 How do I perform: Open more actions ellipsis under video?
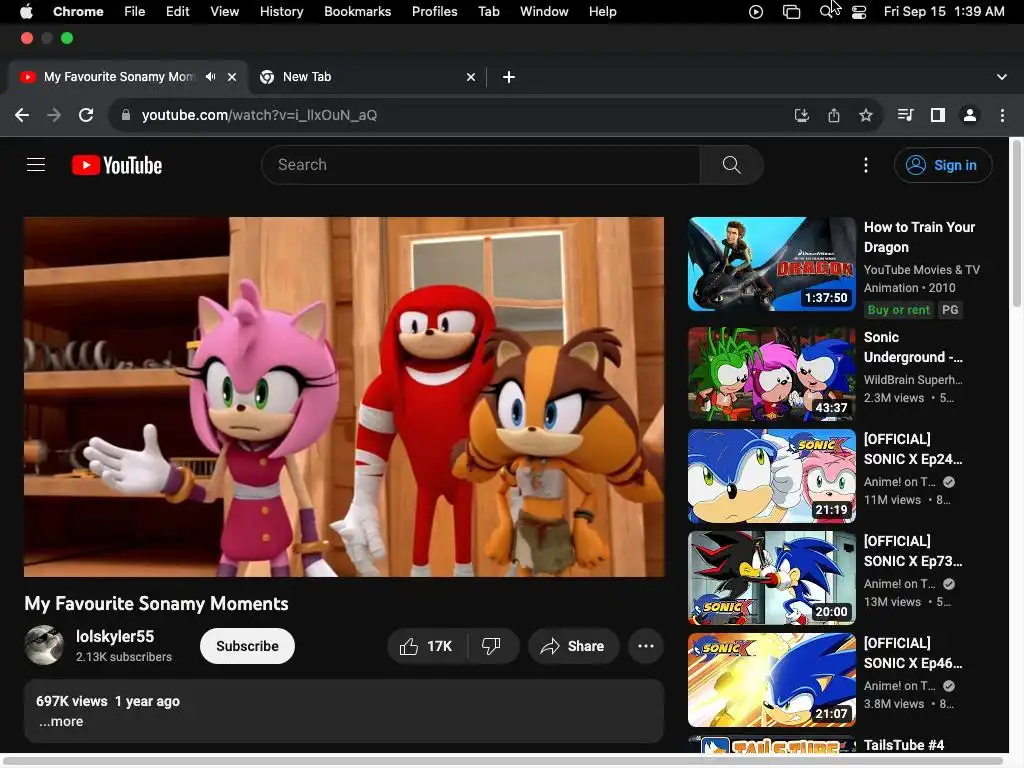646,647
